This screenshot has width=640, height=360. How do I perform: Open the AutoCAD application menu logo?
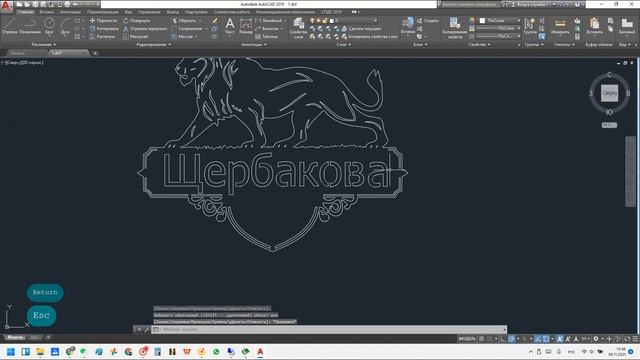click(x=6, y=6)
